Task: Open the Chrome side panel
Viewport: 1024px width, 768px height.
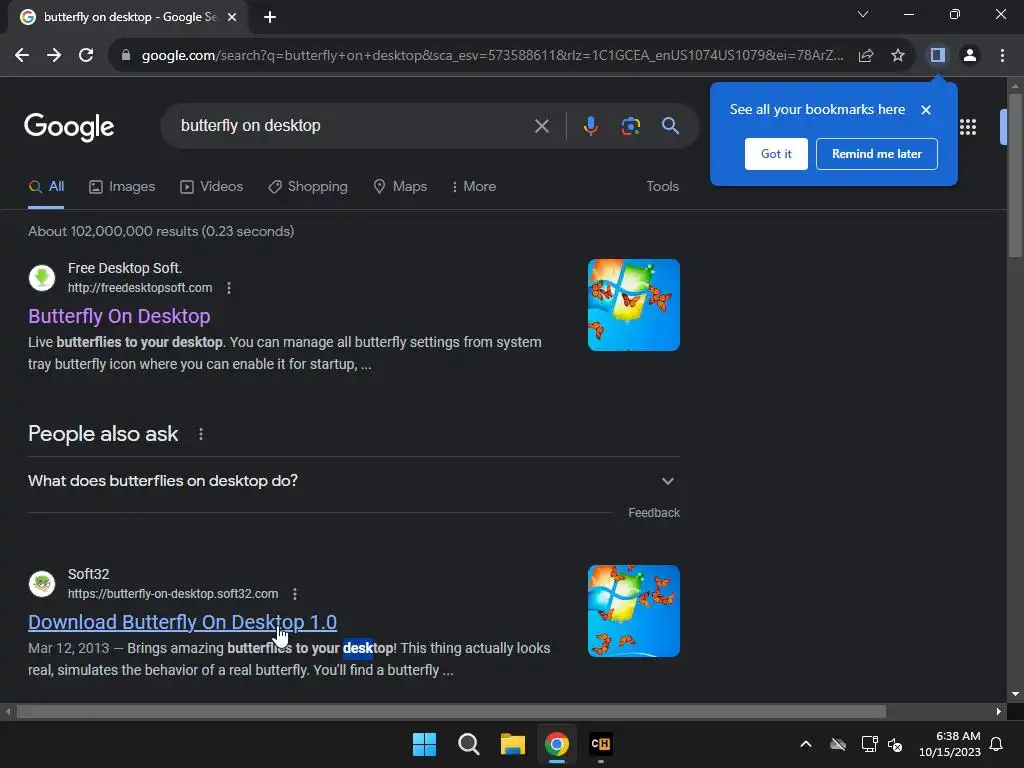Action: (938, 56)
